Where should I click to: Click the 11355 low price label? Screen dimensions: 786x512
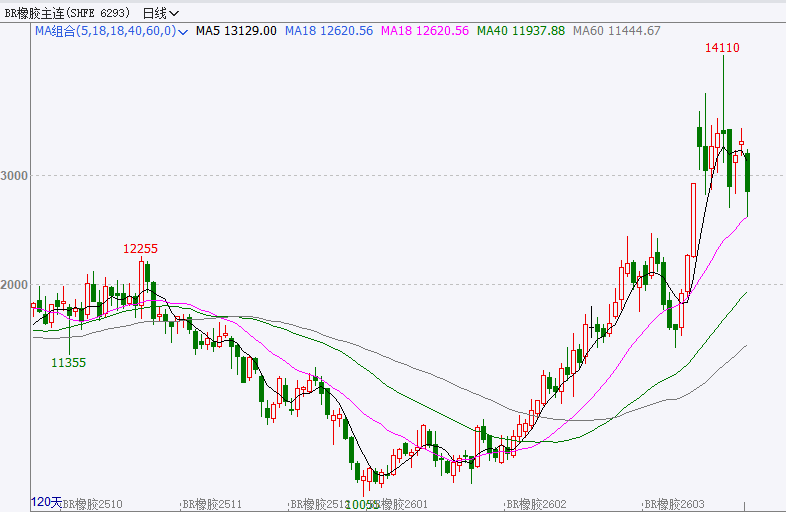click(68, 363)
